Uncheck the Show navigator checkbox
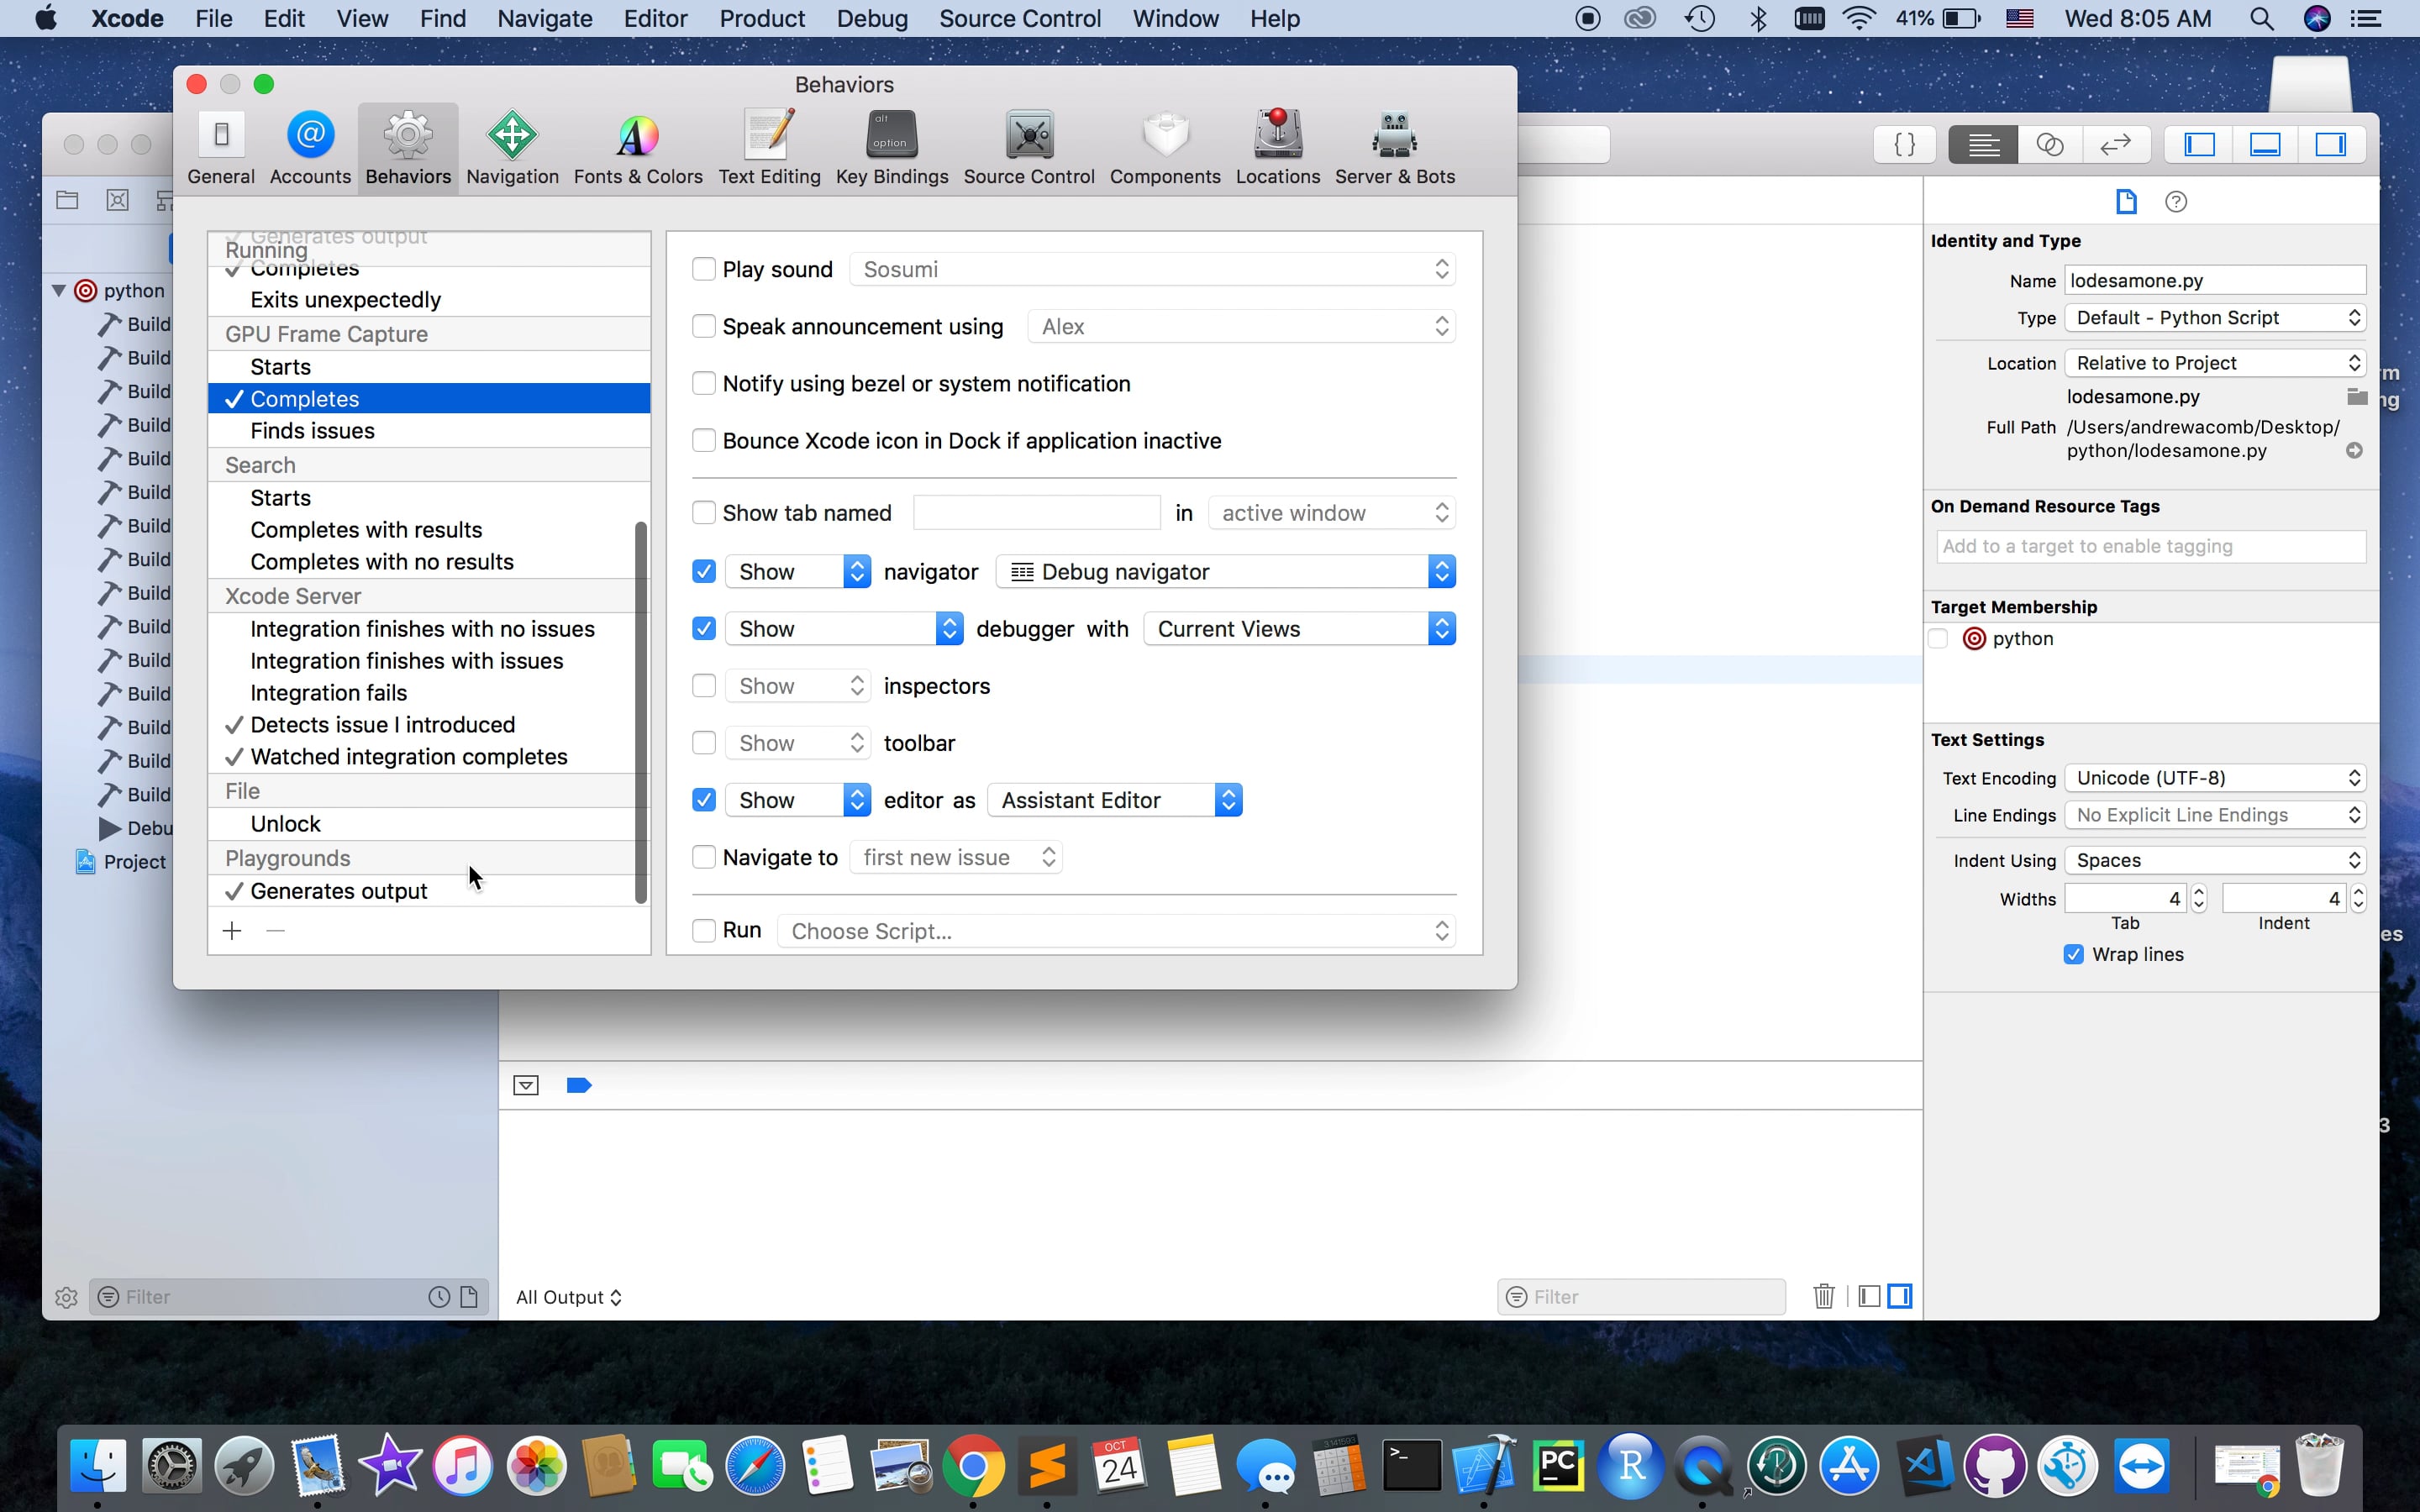 704,571
